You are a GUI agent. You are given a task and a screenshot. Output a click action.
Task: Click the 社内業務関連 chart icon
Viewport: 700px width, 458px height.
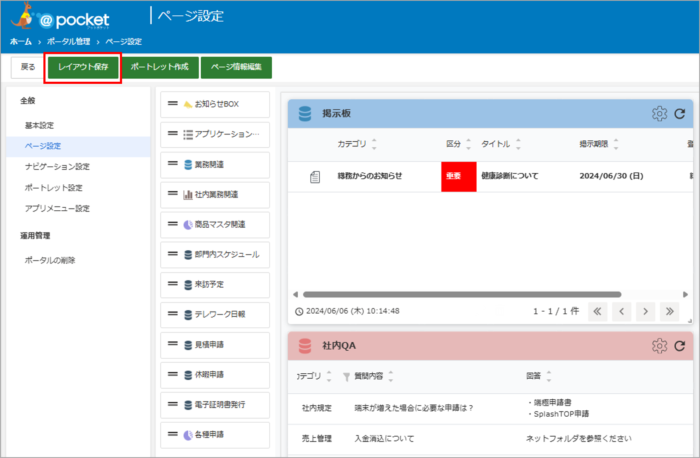click(x=188, y=195)
